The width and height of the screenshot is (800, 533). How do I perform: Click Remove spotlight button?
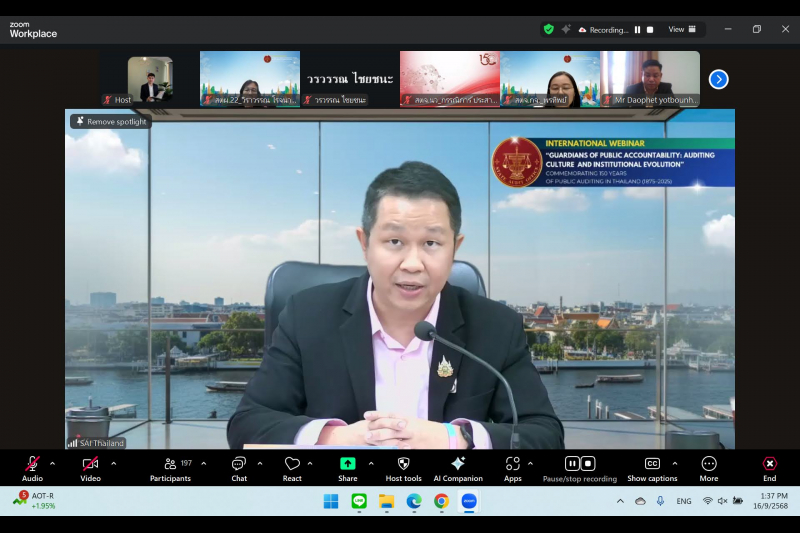111,121
